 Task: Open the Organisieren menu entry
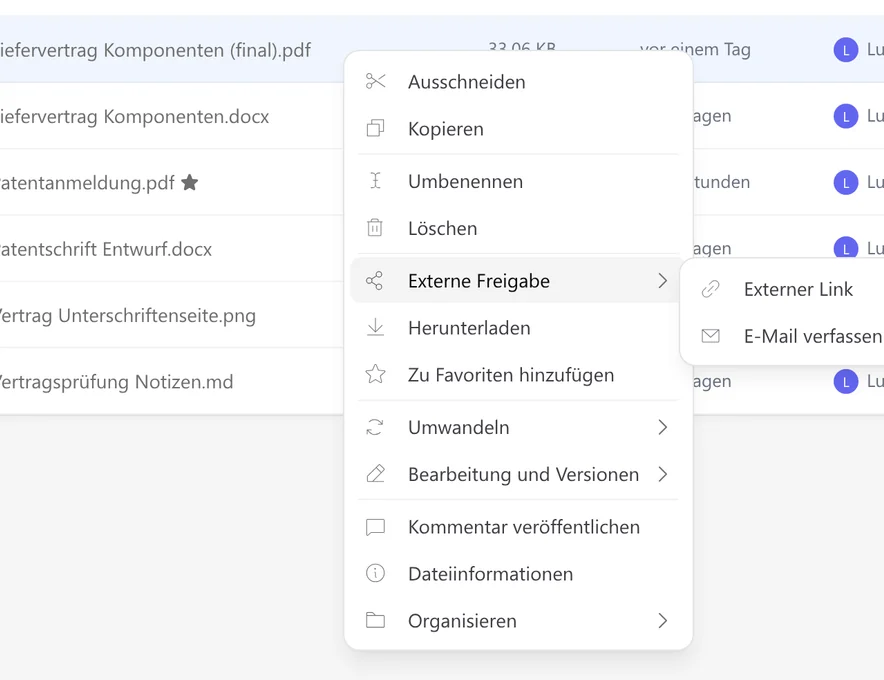519,620
